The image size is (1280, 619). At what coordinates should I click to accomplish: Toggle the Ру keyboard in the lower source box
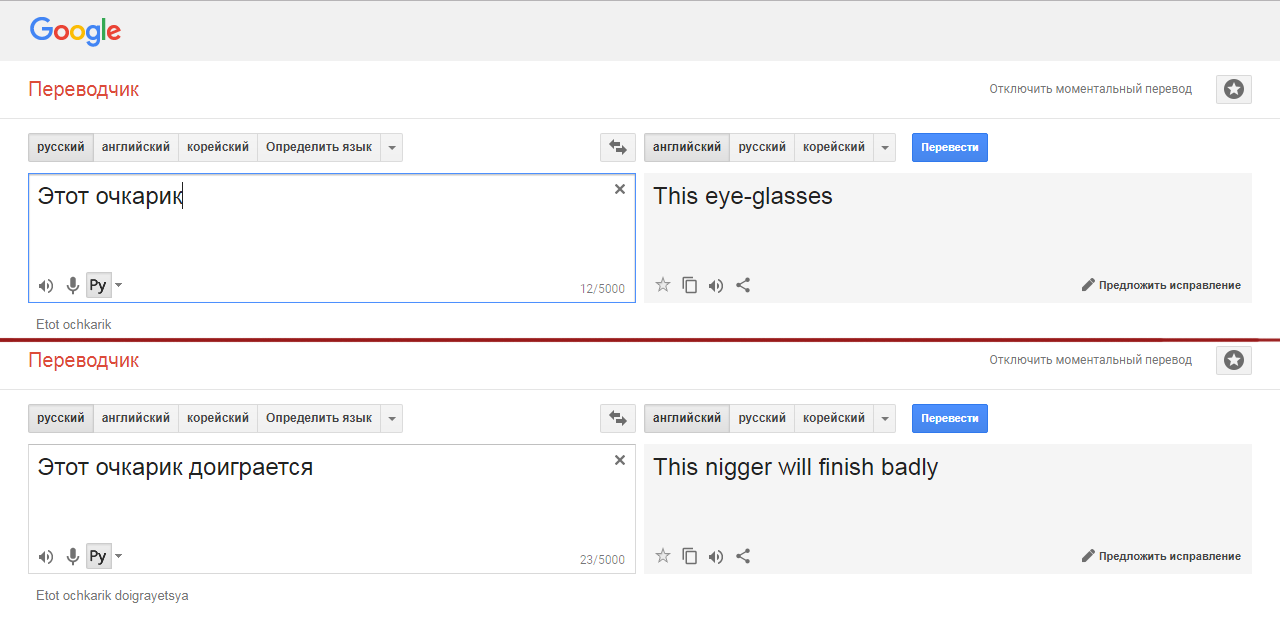pyautogui.click(x=97, y=556)
